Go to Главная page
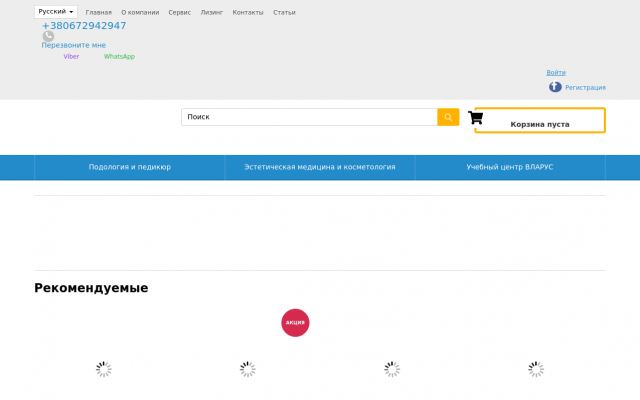The width and height of the screenshot is (640, 400). click(x=98, y=13)
